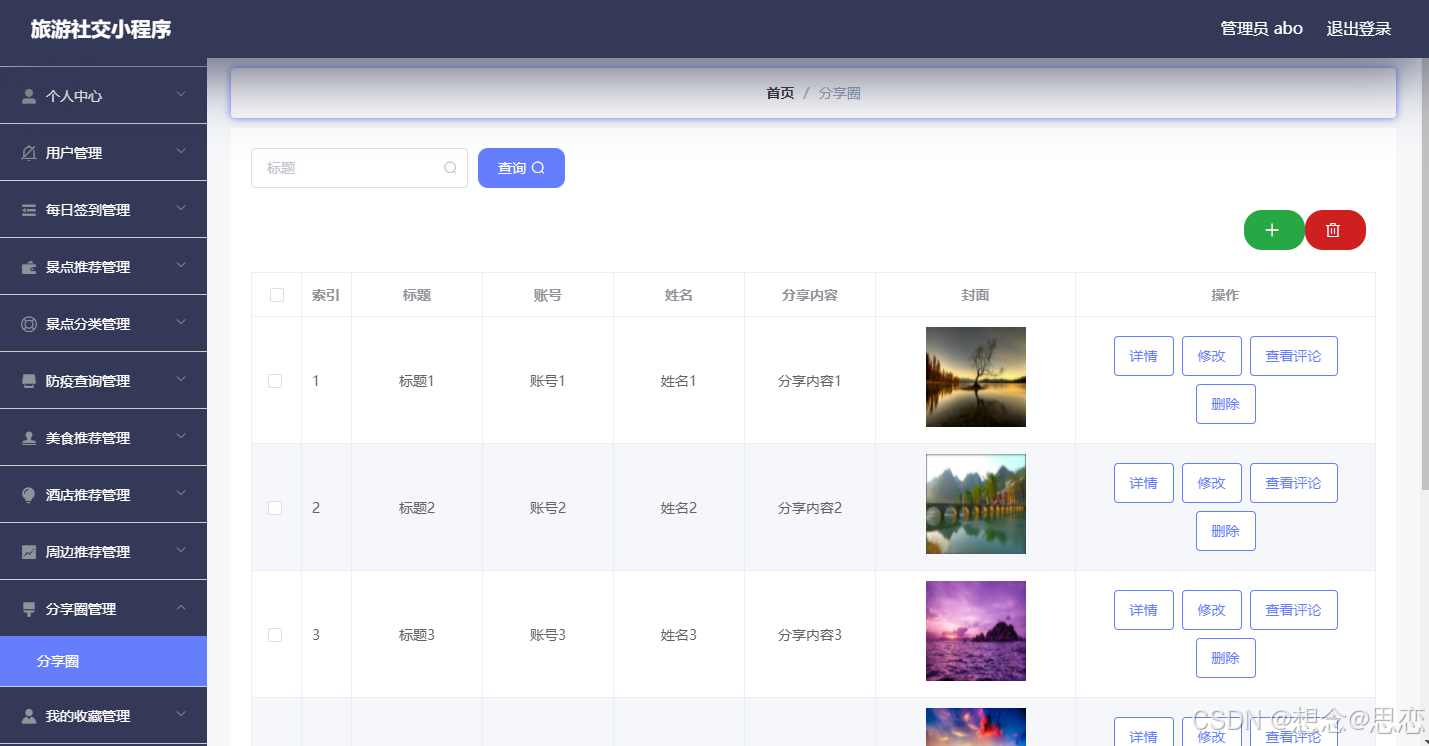This screenshot has width=1429, height=746.
Task: Click the magnifier icon inside 标题 search field
Action: point(450,168)
